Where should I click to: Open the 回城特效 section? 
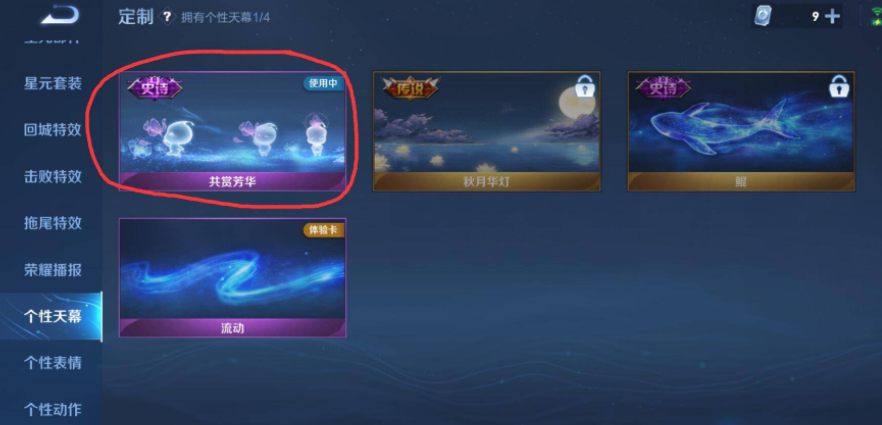click(x=53, y=130)
